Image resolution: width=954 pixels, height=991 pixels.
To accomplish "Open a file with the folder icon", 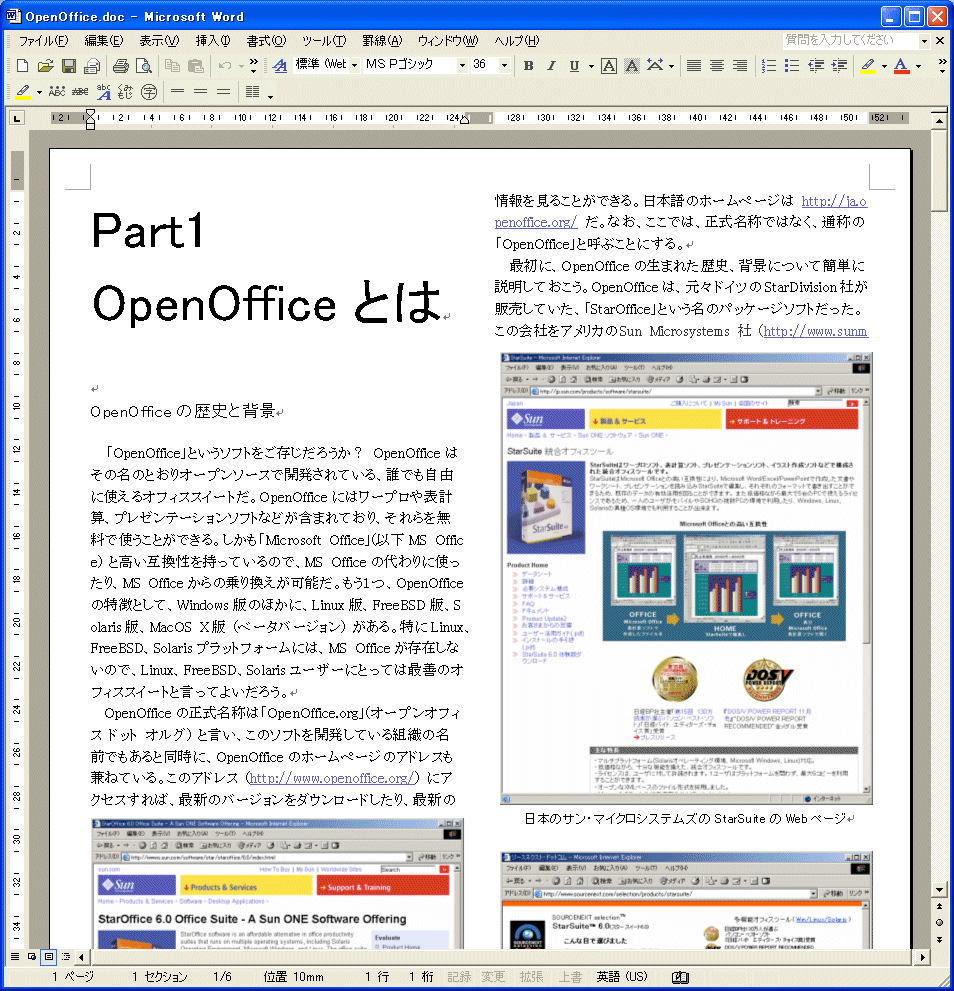I will [46, 65].
